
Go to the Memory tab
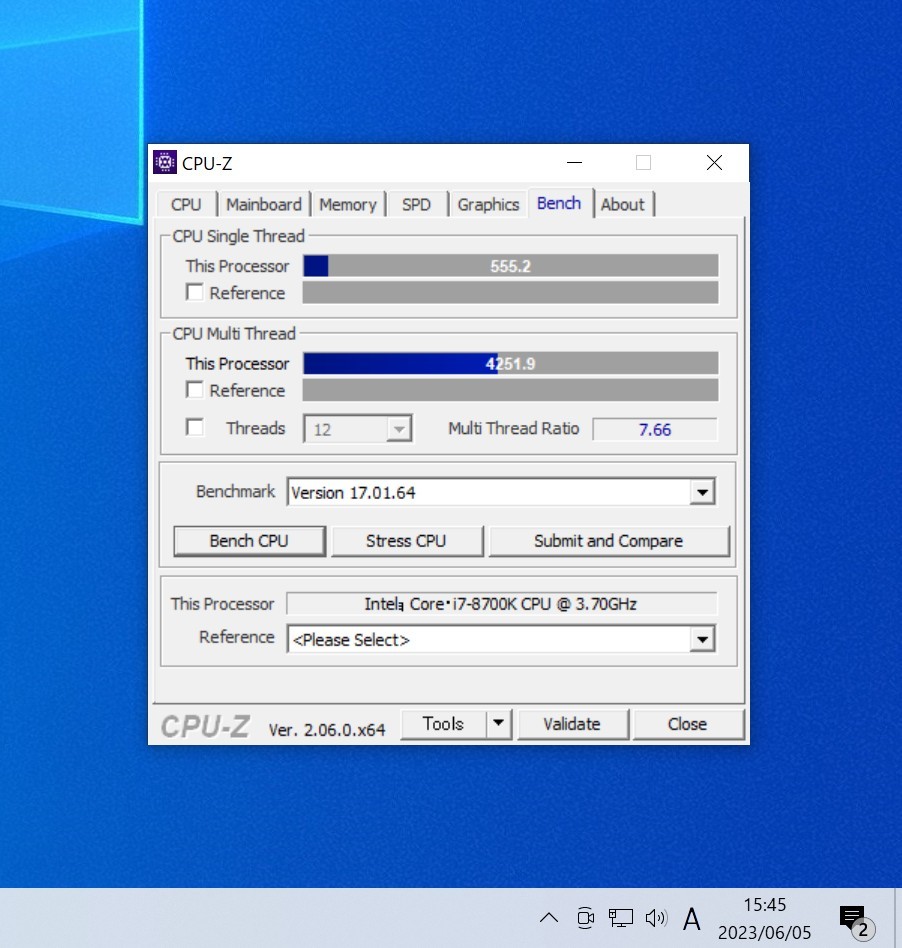click(x=348, y=204)
